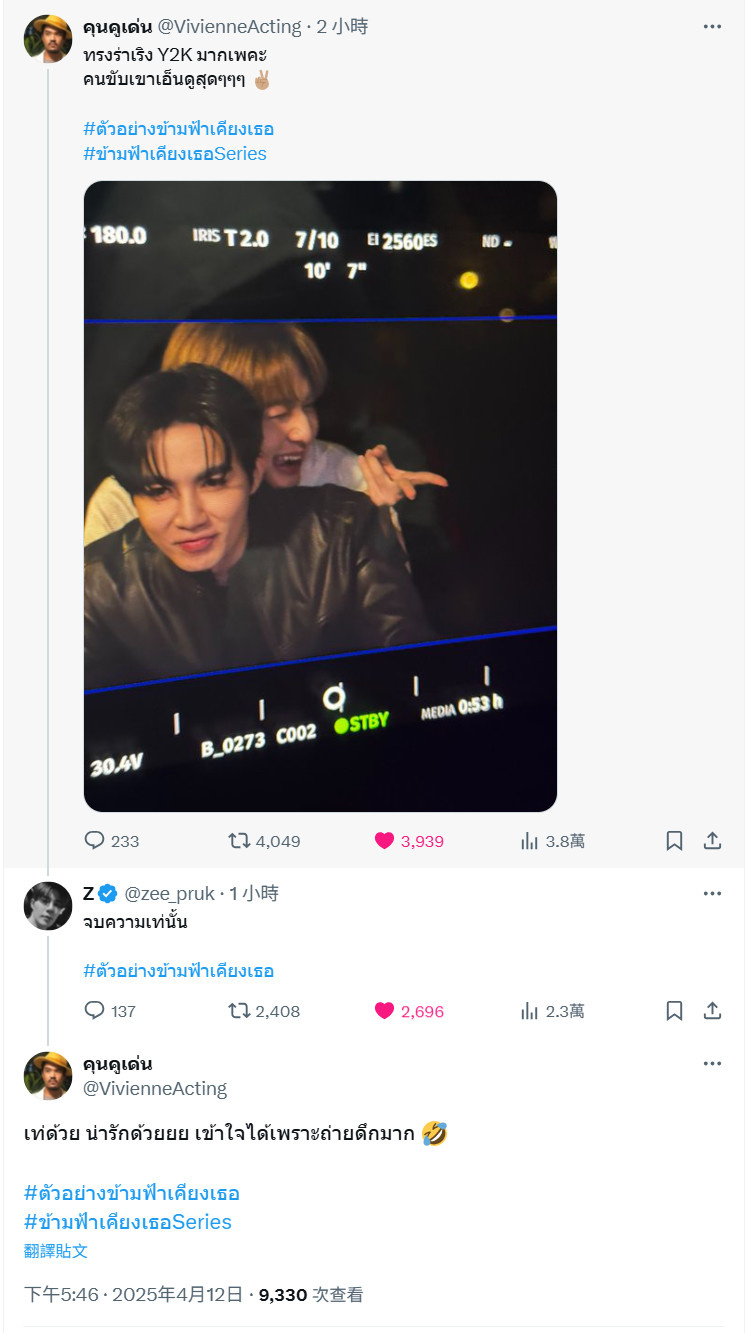Click 翻譯貼文 to translate the post
The height and width of the screenshot is (1333, 747).
click(56, 1251)
